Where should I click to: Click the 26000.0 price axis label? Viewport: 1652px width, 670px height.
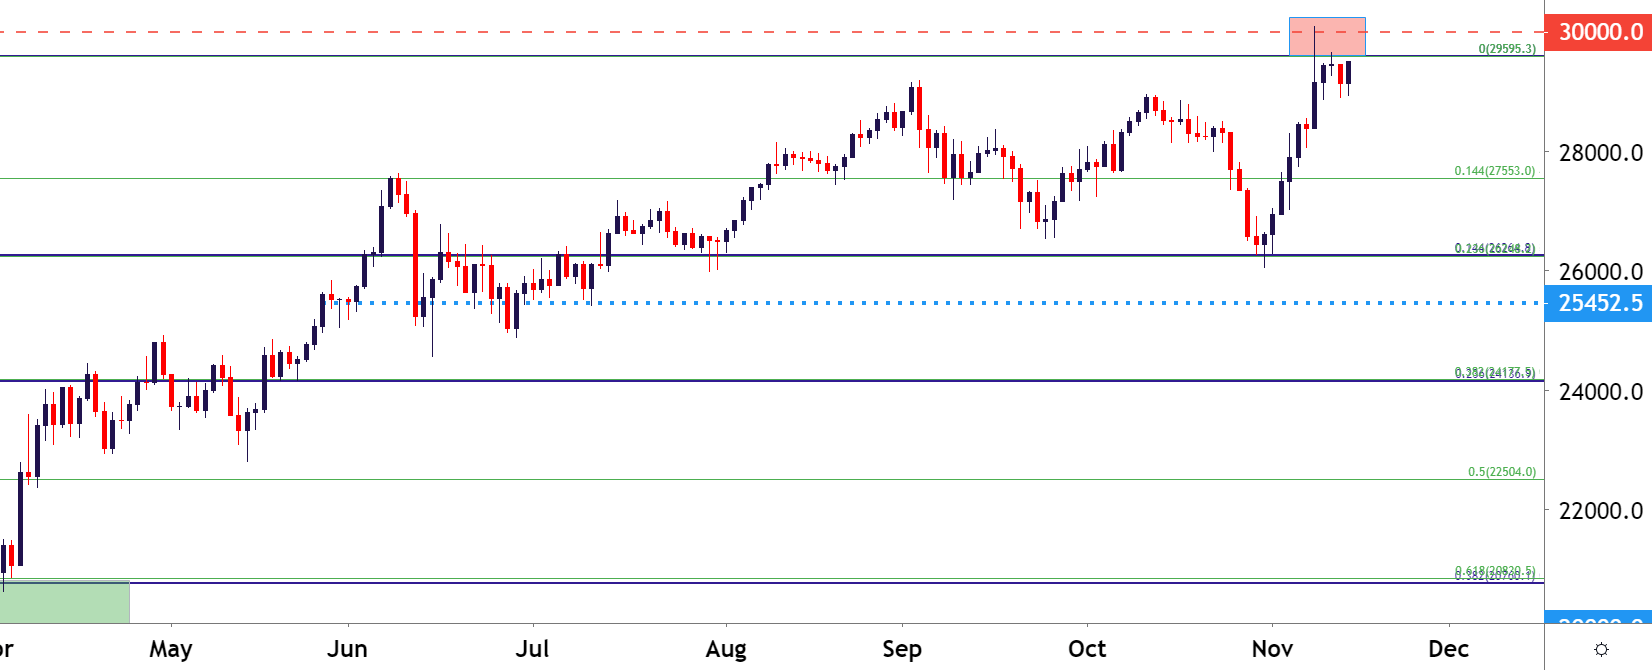(1601, 272)
